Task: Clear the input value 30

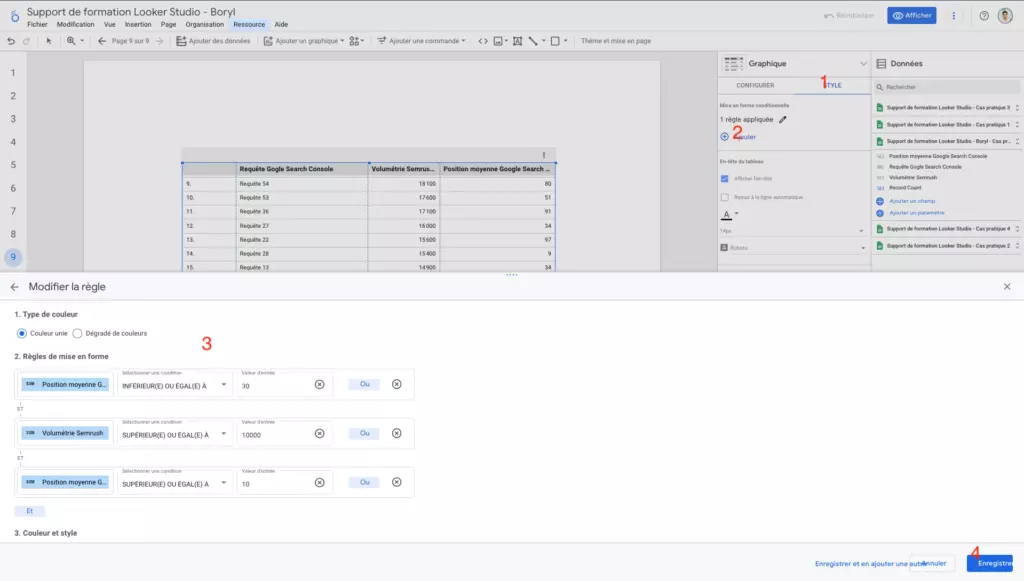Action: 319,385
